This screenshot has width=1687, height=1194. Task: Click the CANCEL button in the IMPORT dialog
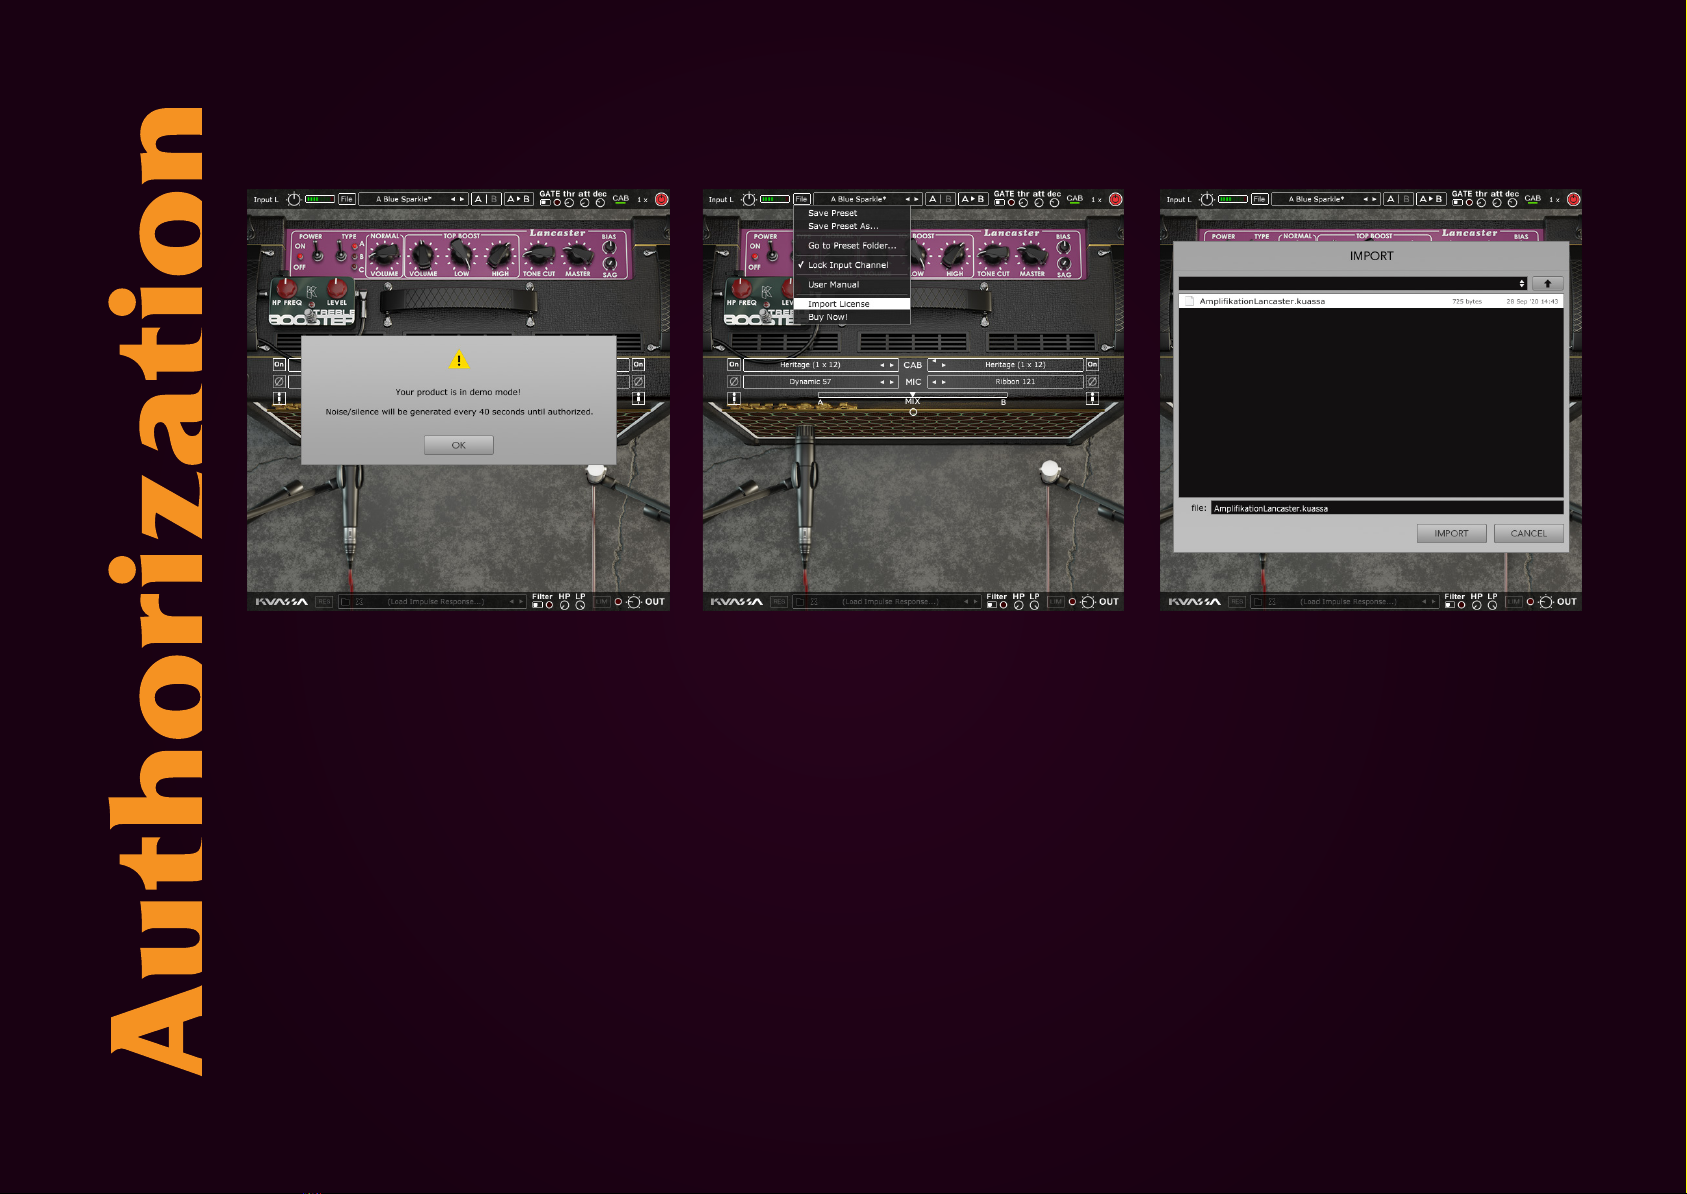[x=1528, y=533]
